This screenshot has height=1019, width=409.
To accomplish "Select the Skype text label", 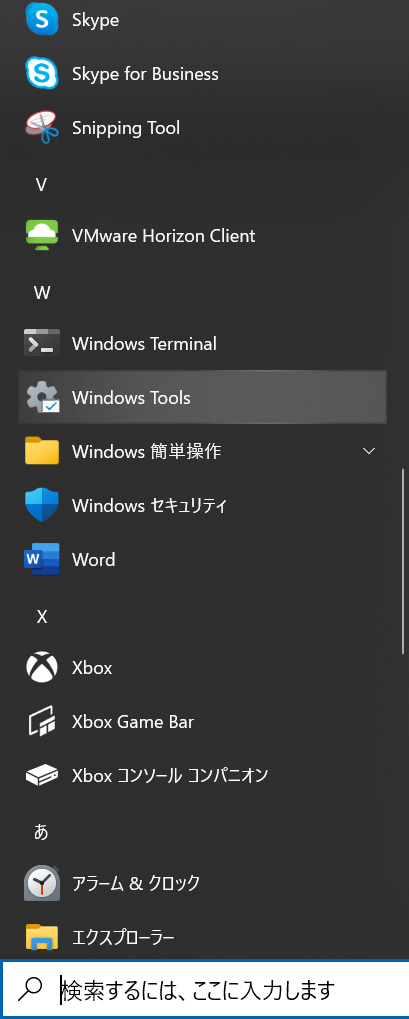I will click(x=96, y=20).
